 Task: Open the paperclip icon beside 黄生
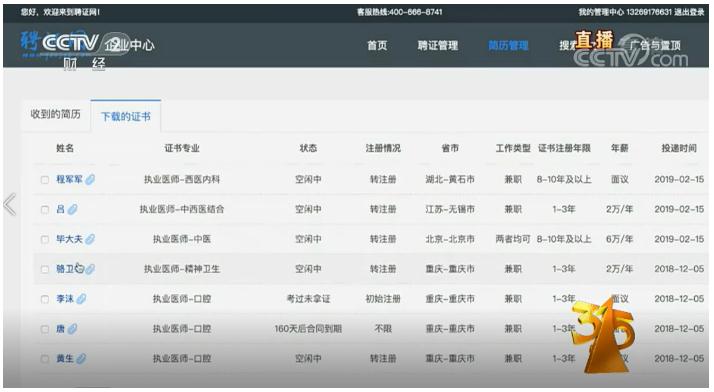tap(81, 359)
